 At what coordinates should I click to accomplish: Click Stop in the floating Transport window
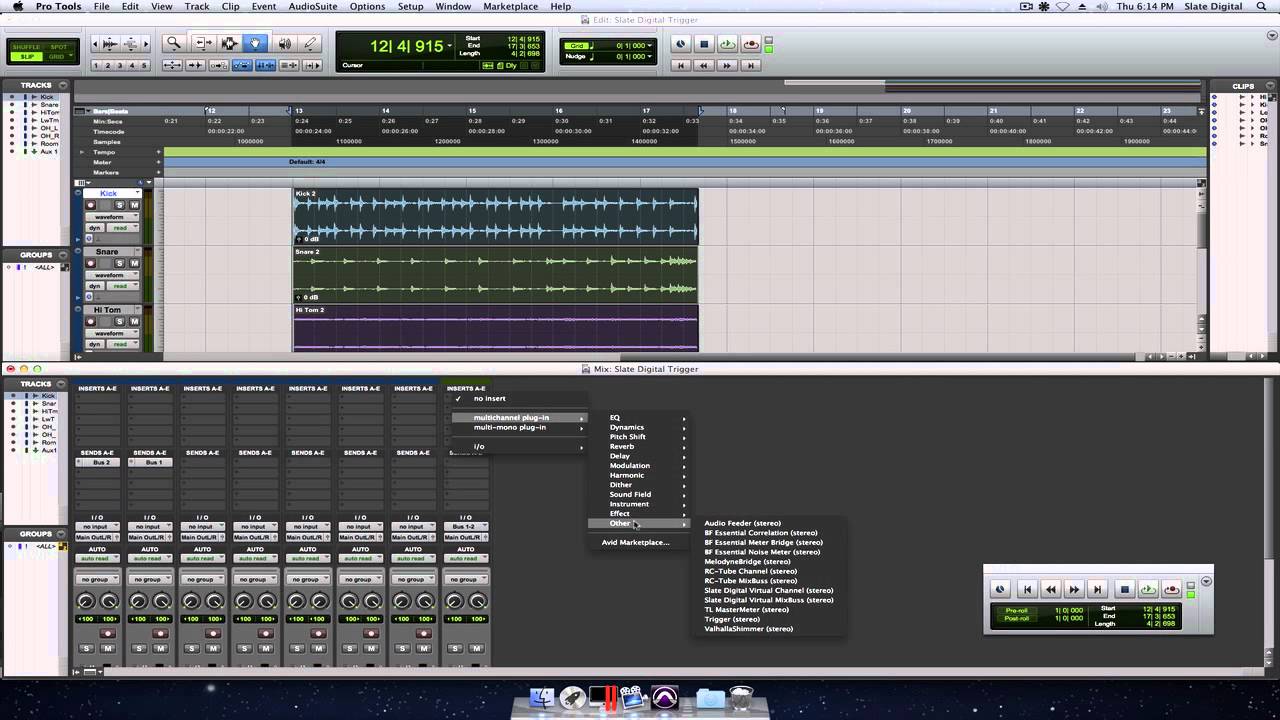tap(1124, 590)
